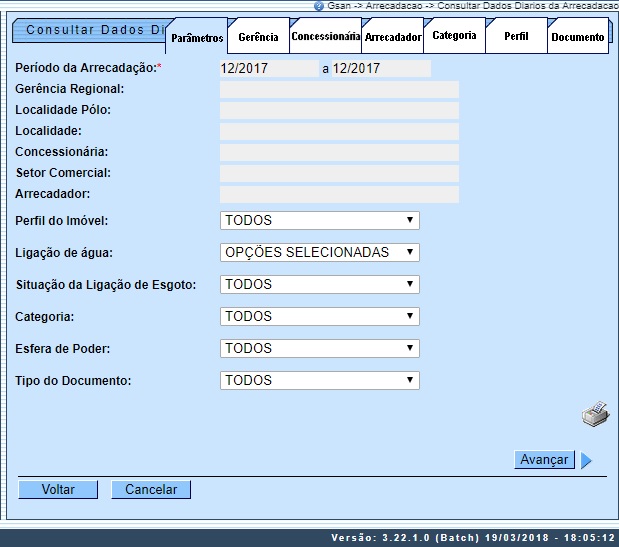Click the Cancelar button

151,490
